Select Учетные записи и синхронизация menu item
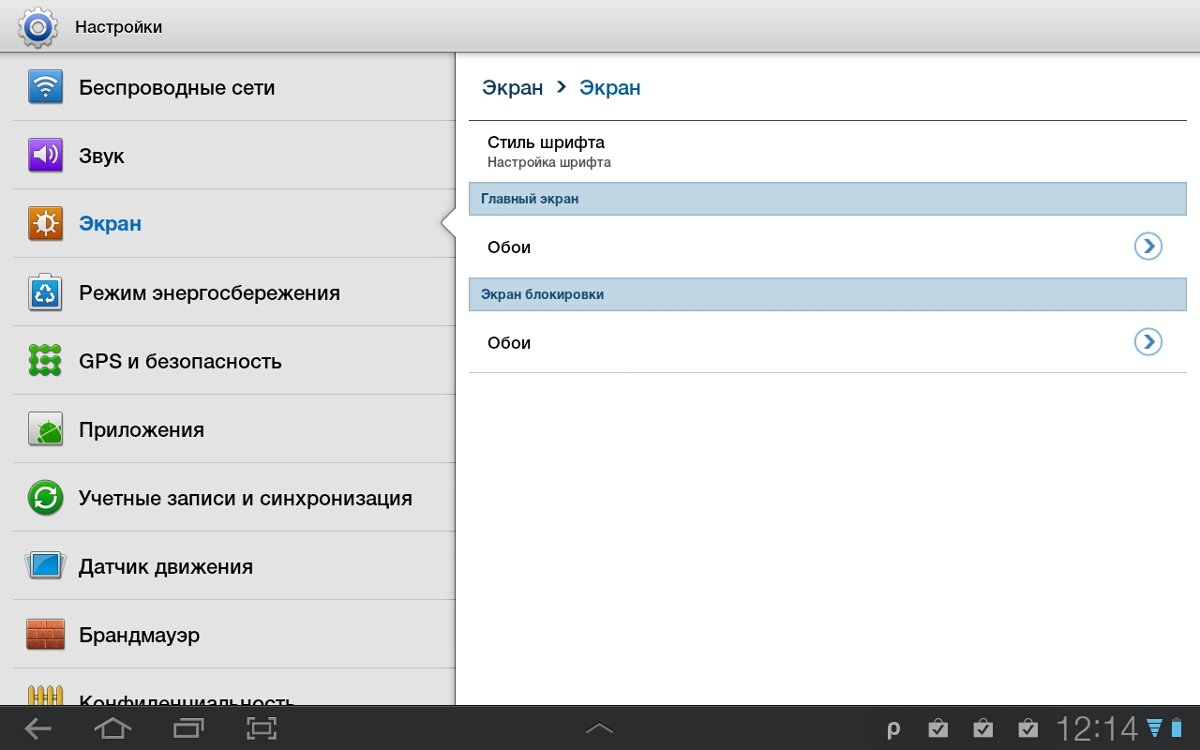 (245, 498)
